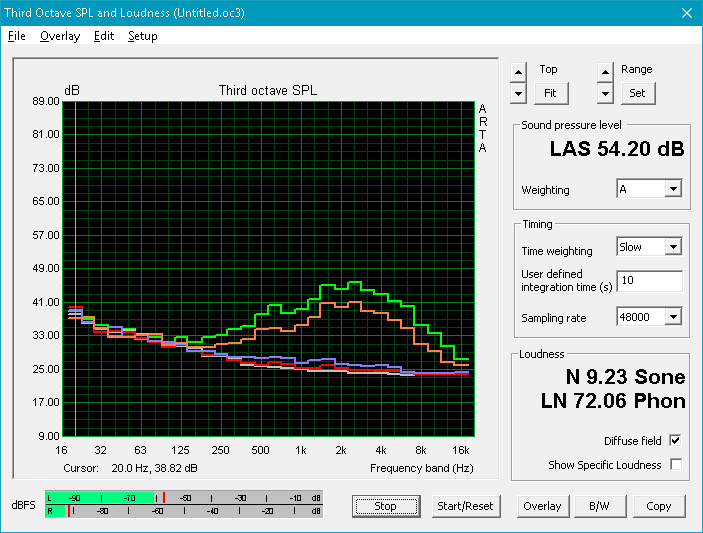Open the Overlay menu

60,36
